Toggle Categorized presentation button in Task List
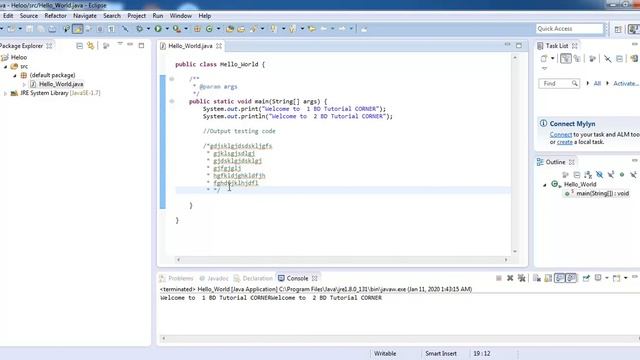640x360 pixels. point(565,59)
